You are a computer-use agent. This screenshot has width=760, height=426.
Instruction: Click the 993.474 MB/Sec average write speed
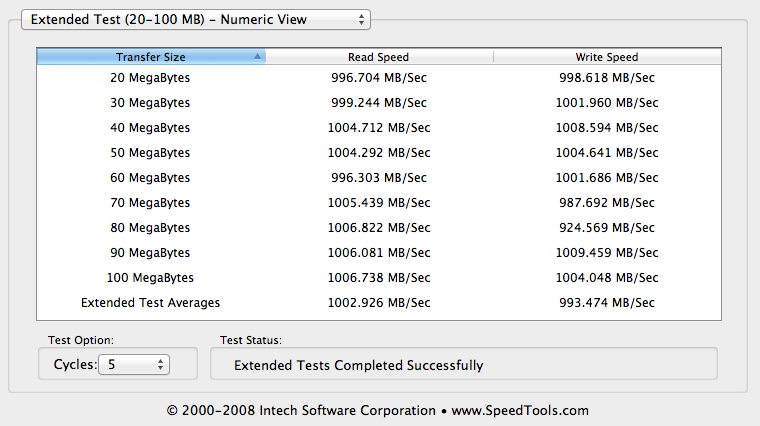606,302
